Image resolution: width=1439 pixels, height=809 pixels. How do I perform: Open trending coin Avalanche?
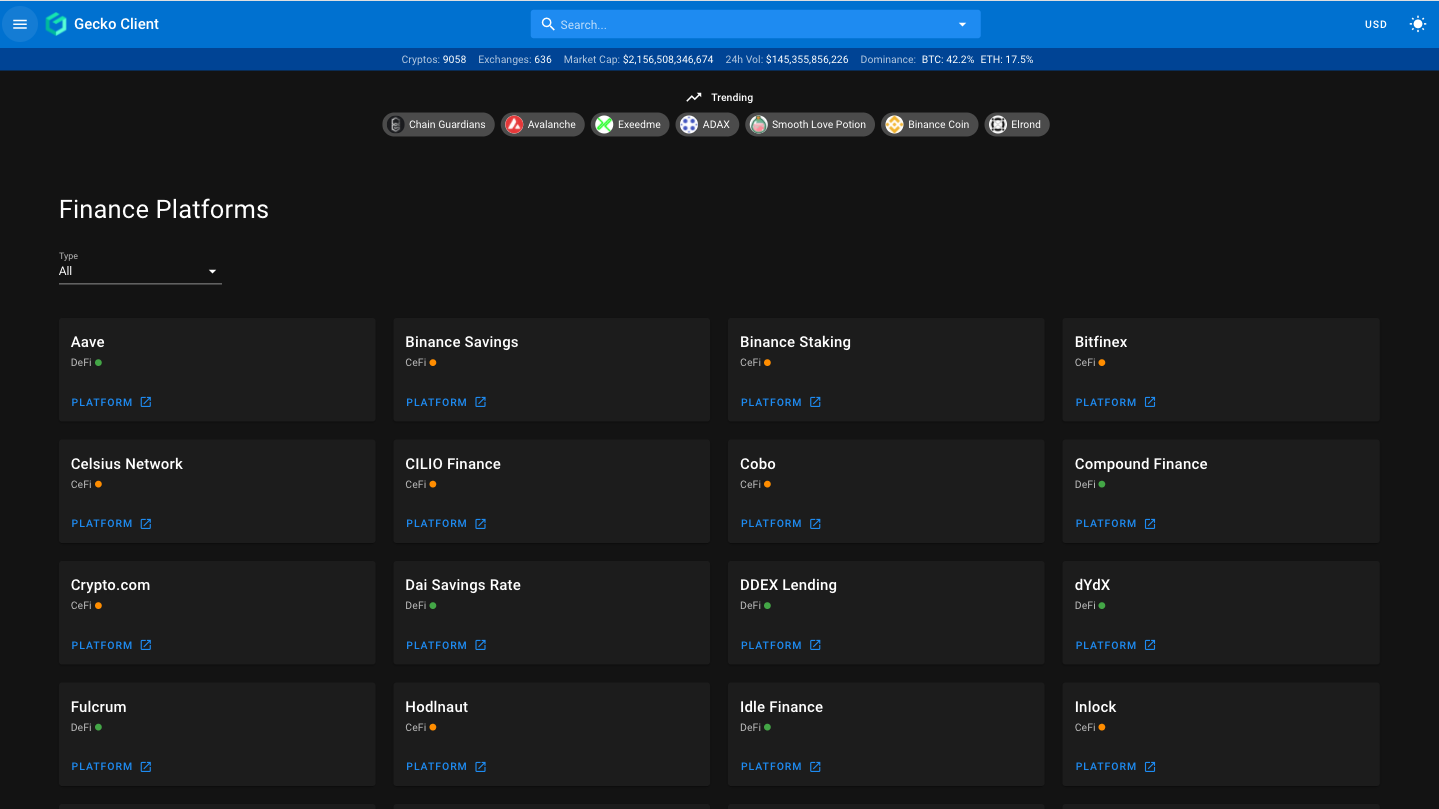coord(543,125)
